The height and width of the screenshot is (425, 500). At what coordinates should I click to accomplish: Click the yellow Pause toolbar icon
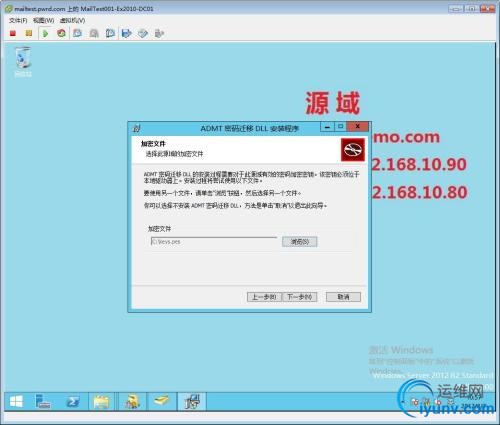(29, 33)
